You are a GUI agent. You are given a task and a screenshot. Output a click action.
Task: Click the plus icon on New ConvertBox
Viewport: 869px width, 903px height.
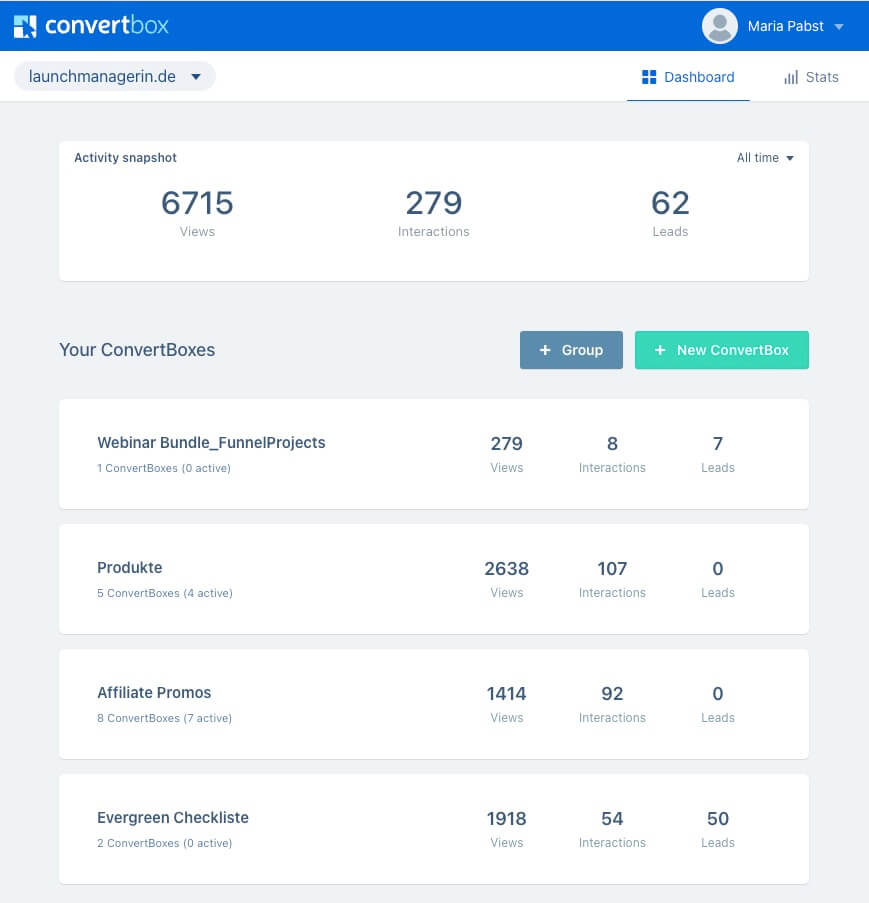pyautogui.click(x=660, y=350)
